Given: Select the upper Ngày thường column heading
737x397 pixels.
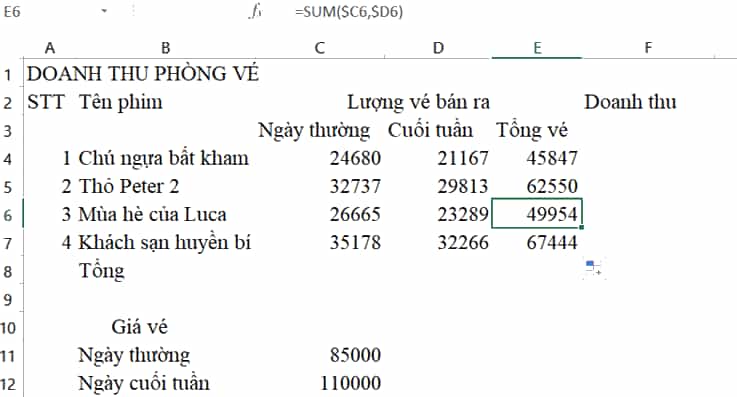Looking at the screenshot, I should [314, 131].
